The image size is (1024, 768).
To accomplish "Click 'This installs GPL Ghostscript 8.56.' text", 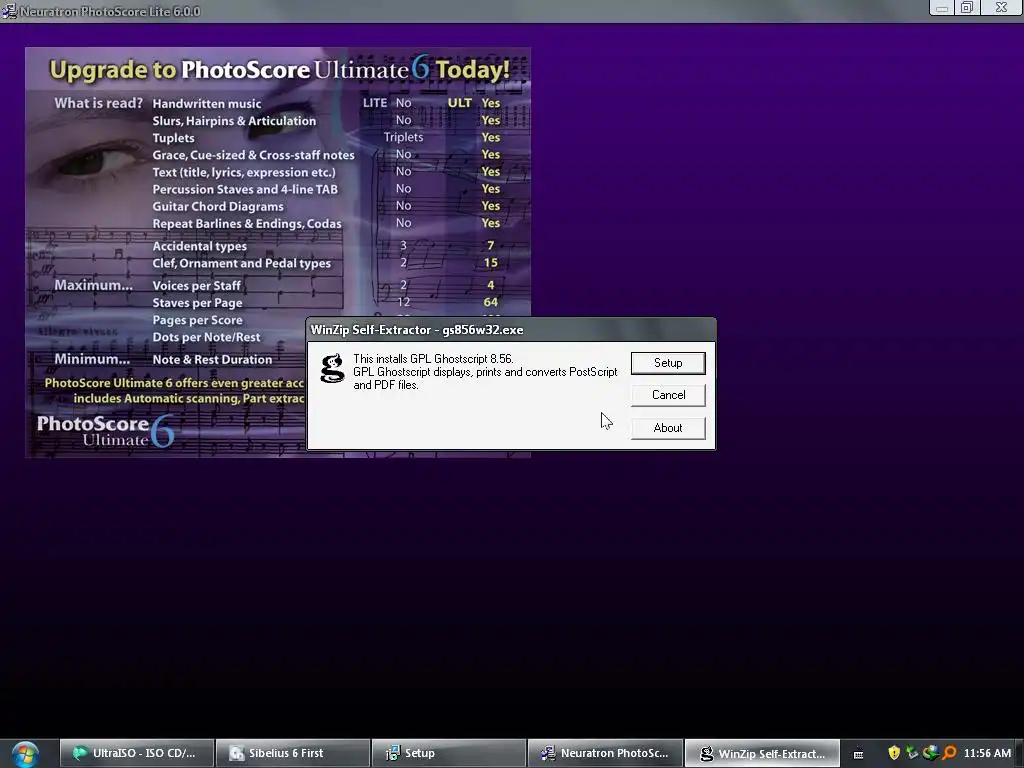I will 433,359.
